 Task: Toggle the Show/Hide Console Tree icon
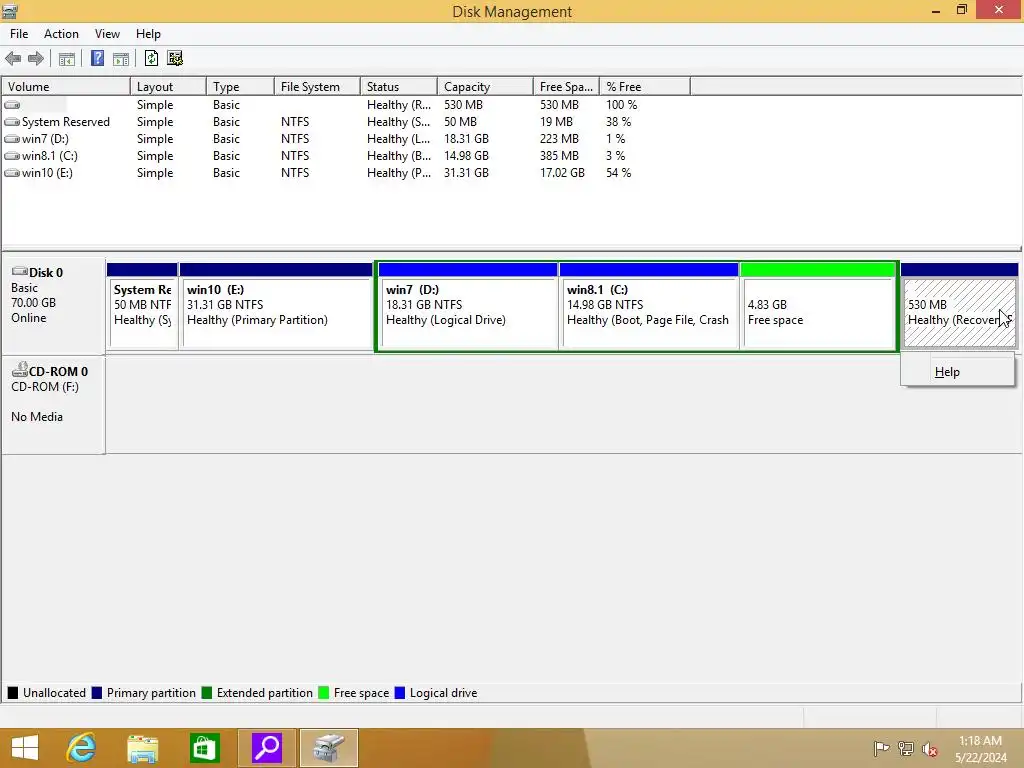[x=67, y=59]
